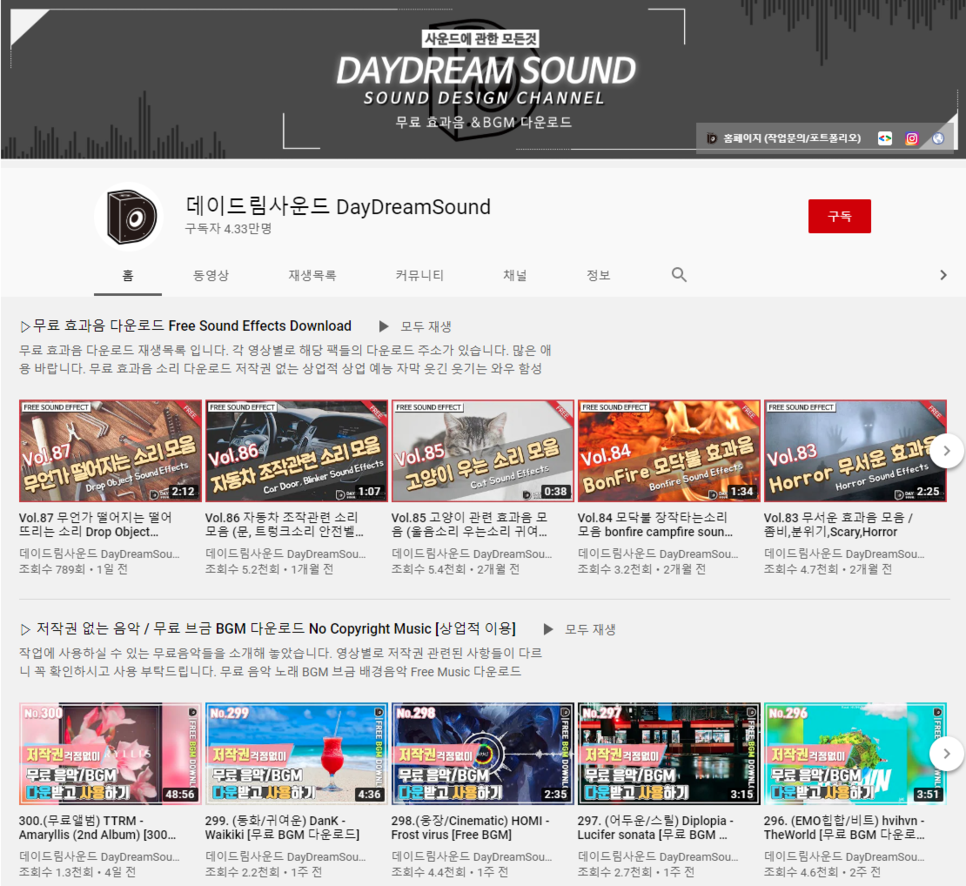
Task: Click the DAYDREAM SOUND channel banner image
Action: (483, 79)
